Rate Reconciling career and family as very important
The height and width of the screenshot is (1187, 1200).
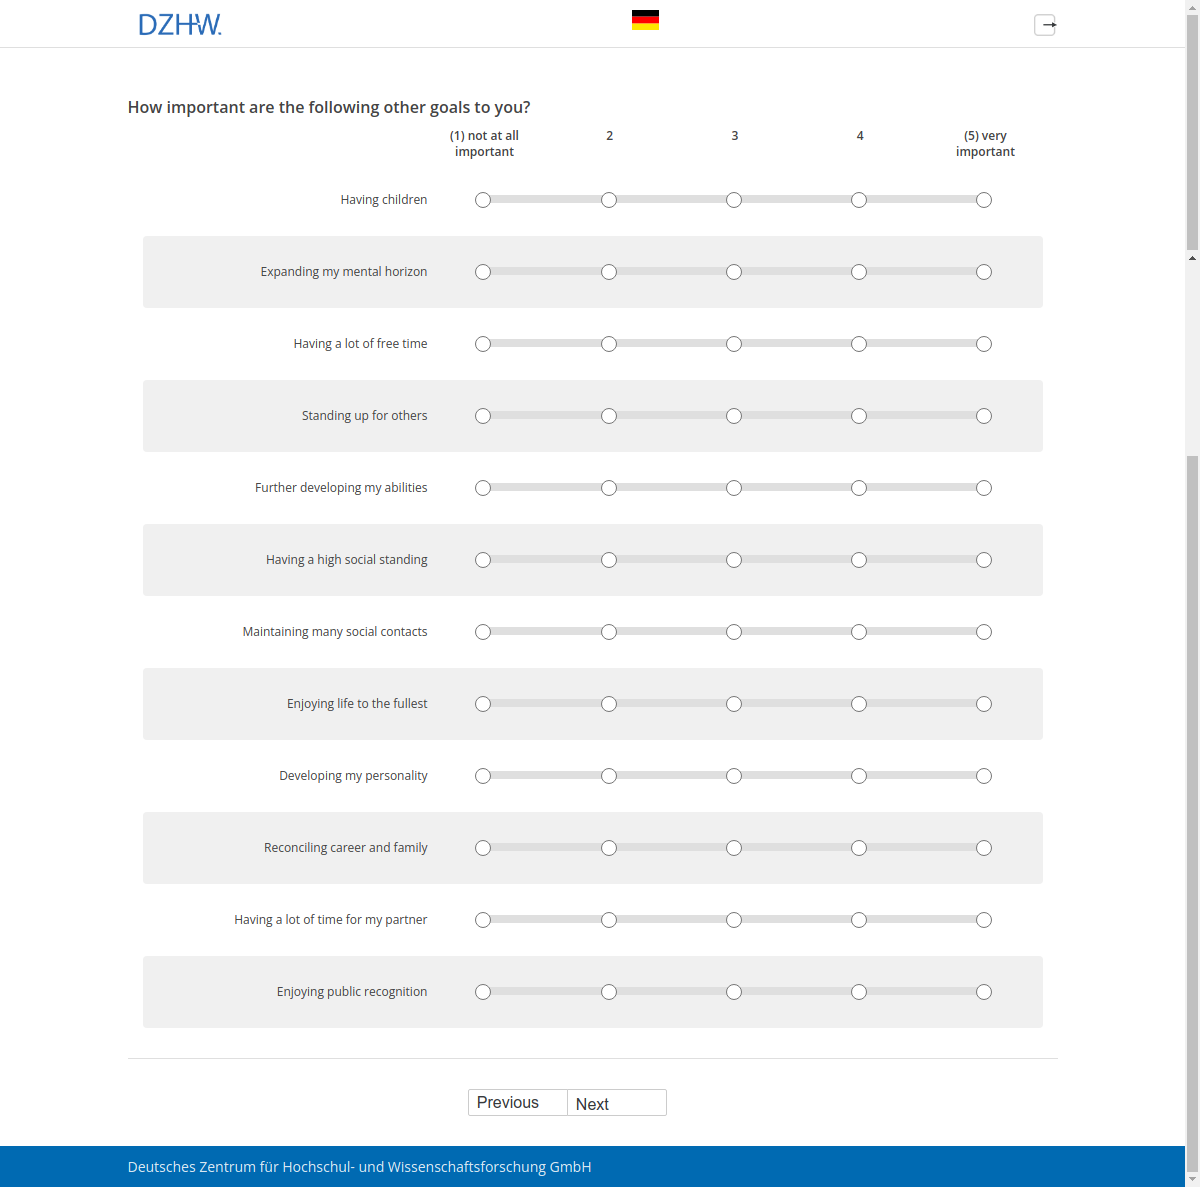984,848
